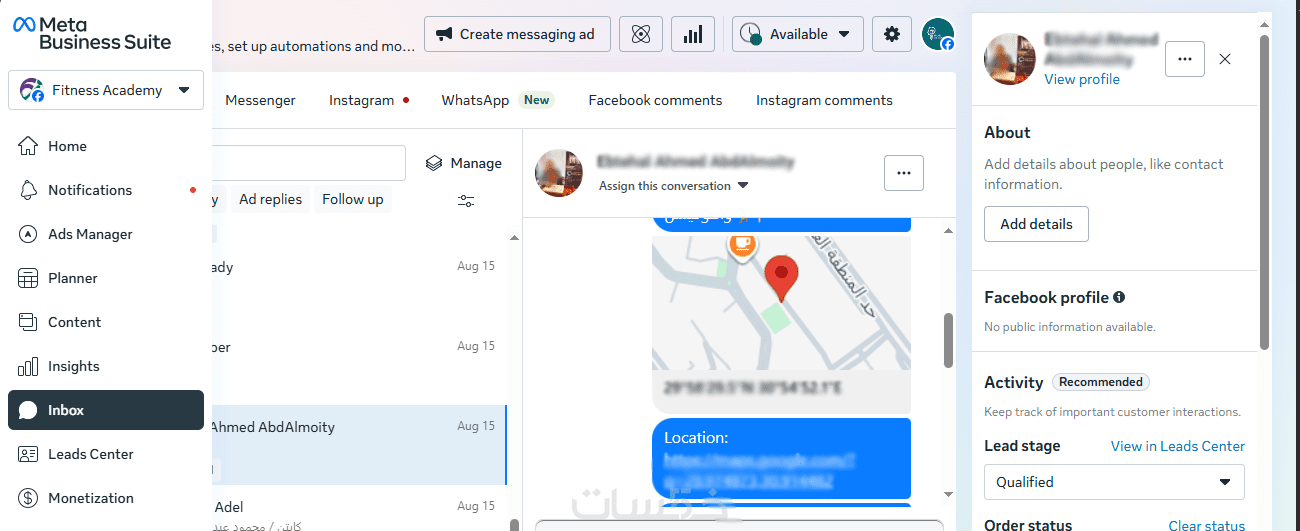1300x531 pixels.
Task: Open conversation header more options menu
Action: coord(904,173)
